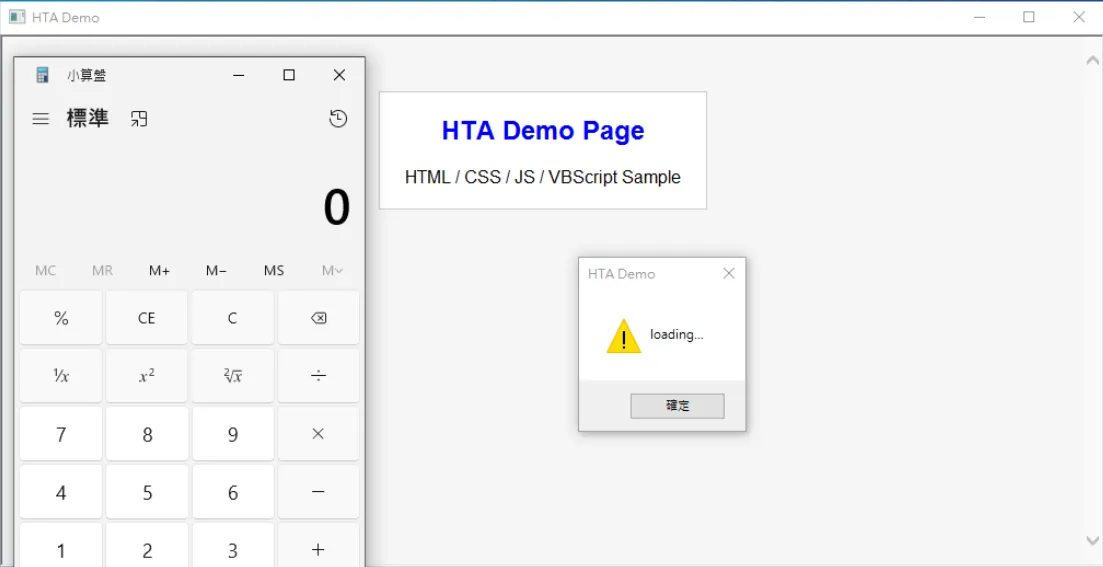Minimize the 小算盤 calculator window
This screenshot has width=1103, height=567.
(238, 75)
